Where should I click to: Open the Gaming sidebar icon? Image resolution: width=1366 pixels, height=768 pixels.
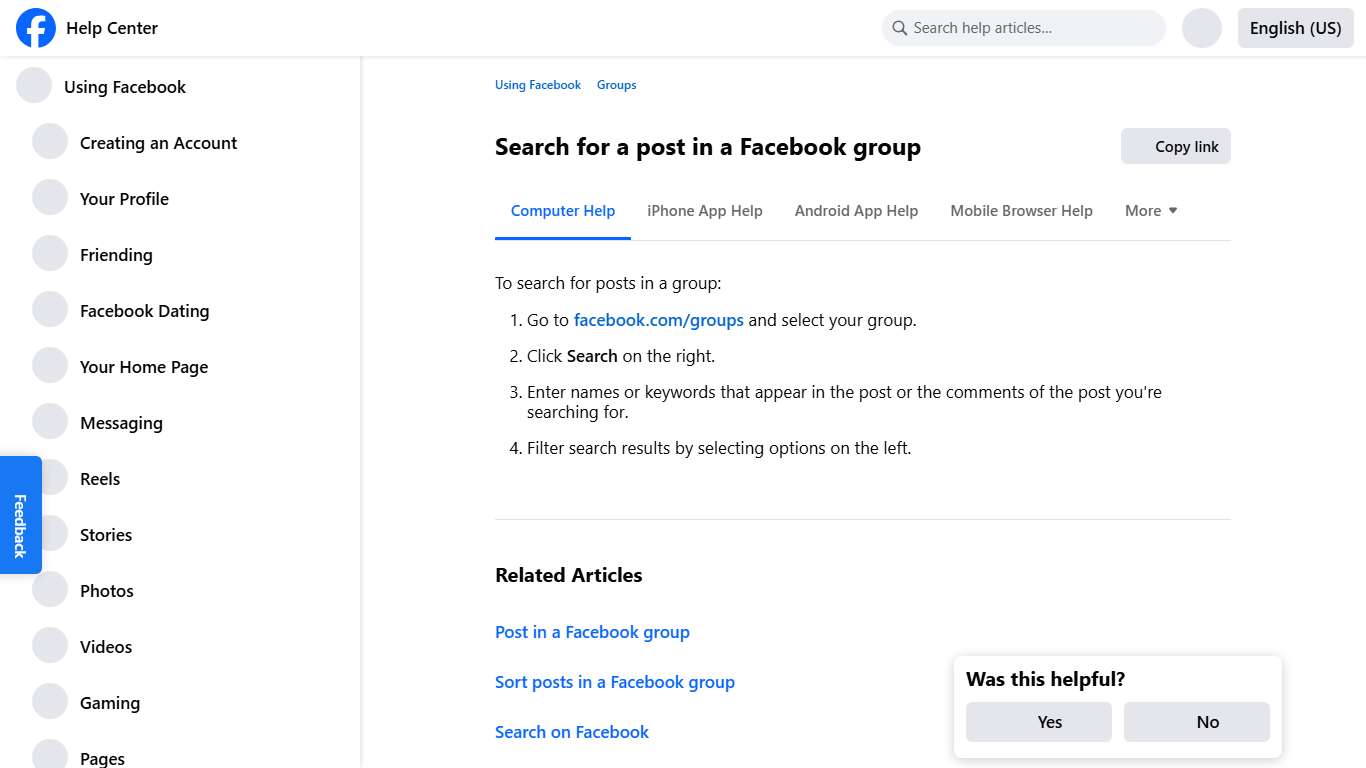[50, 701]
